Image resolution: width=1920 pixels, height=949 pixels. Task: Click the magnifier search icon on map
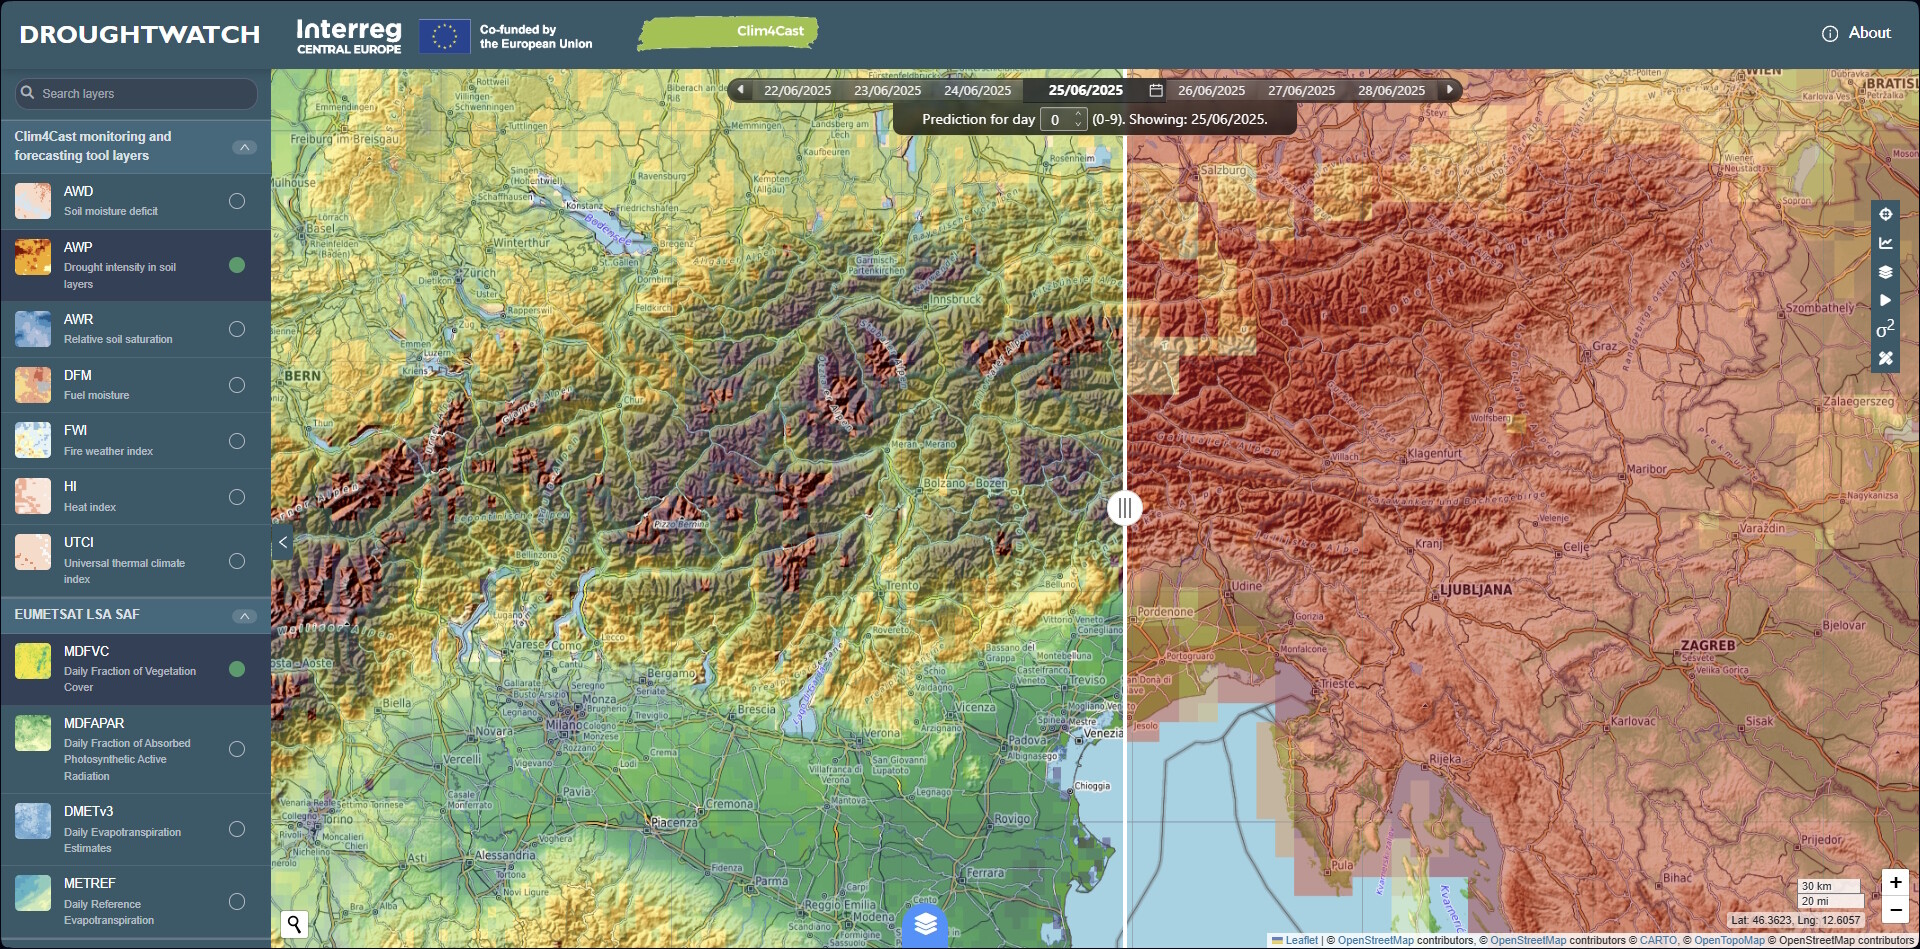tap(294, 924)
